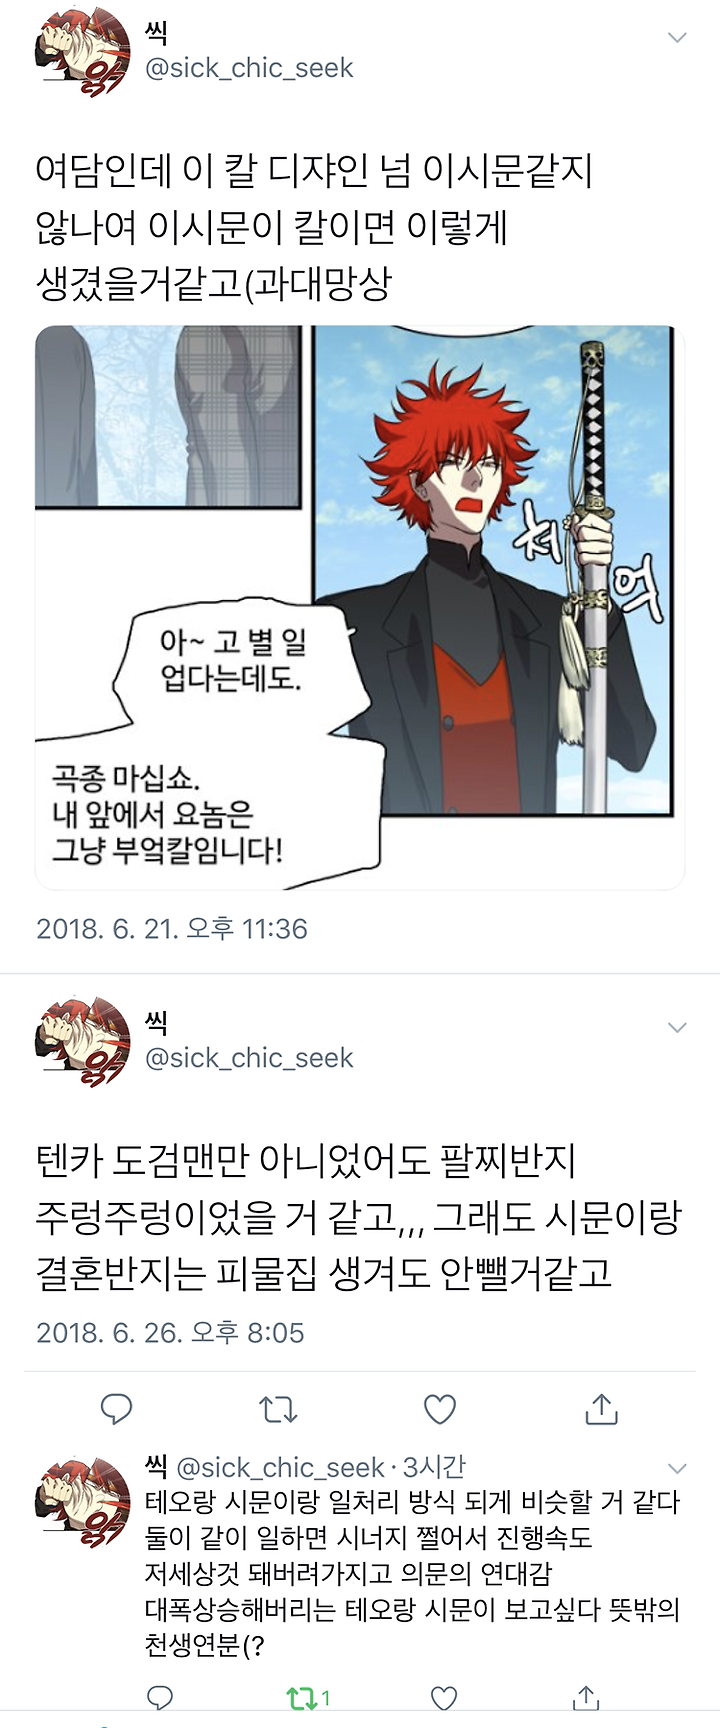Share the second tweet via the share icon
This screenshot has width=720, height=1728.
click(x=601, y=1408)
